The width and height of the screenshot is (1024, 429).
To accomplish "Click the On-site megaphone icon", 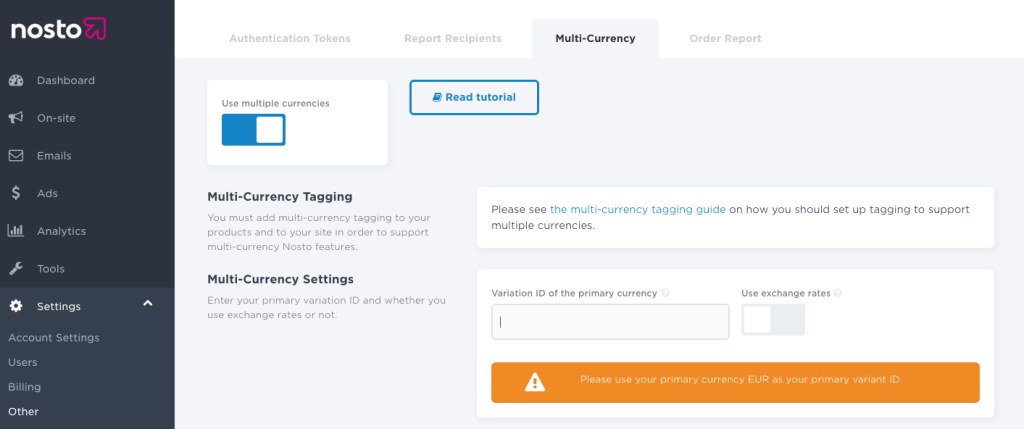I will [16, 118].
